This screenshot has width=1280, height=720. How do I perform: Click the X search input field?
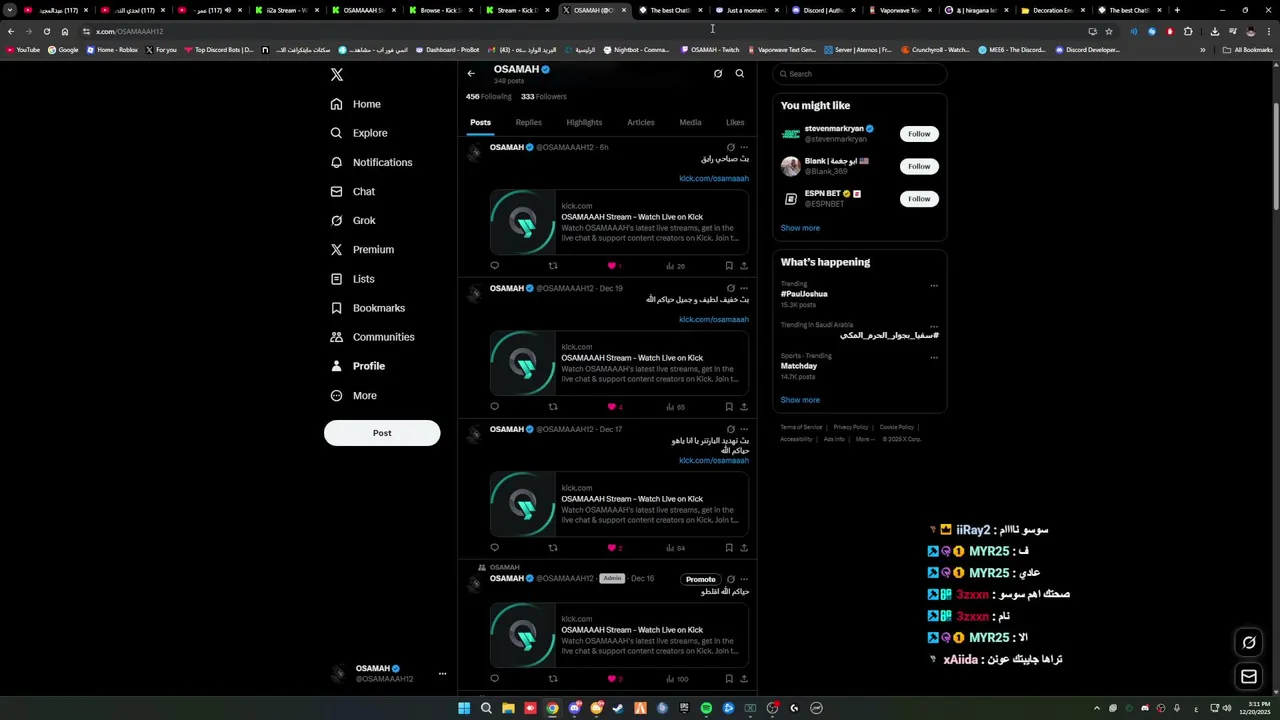(x=860, y=74)
